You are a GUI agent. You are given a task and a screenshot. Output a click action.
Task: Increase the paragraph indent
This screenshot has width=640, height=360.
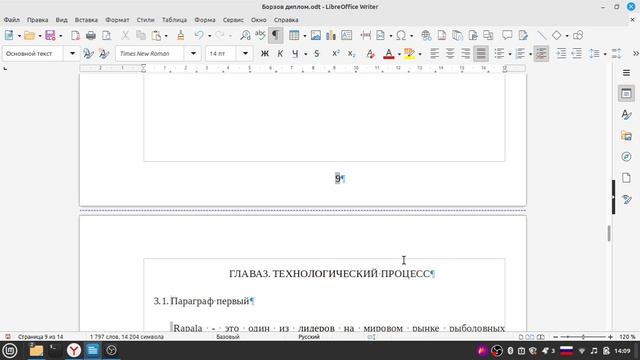pyautogui.click(x=561, y=53)
